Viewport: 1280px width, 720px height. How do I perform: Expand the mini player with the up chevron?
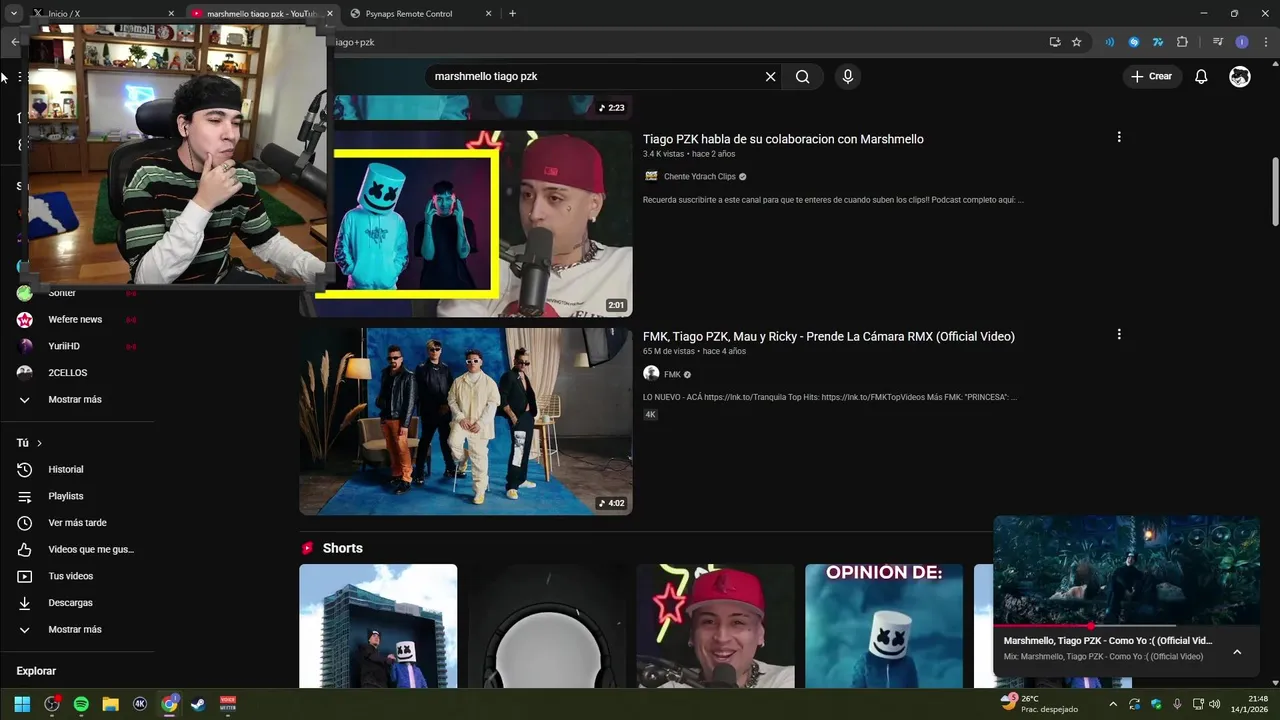click(x=1237, y=652)
